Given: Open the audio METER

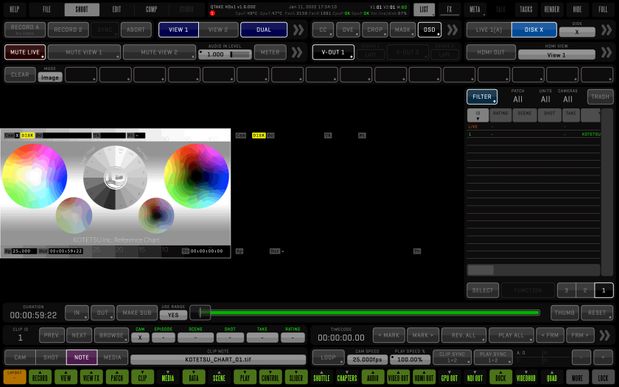Looking at the screenshot, I should point(270,52).
